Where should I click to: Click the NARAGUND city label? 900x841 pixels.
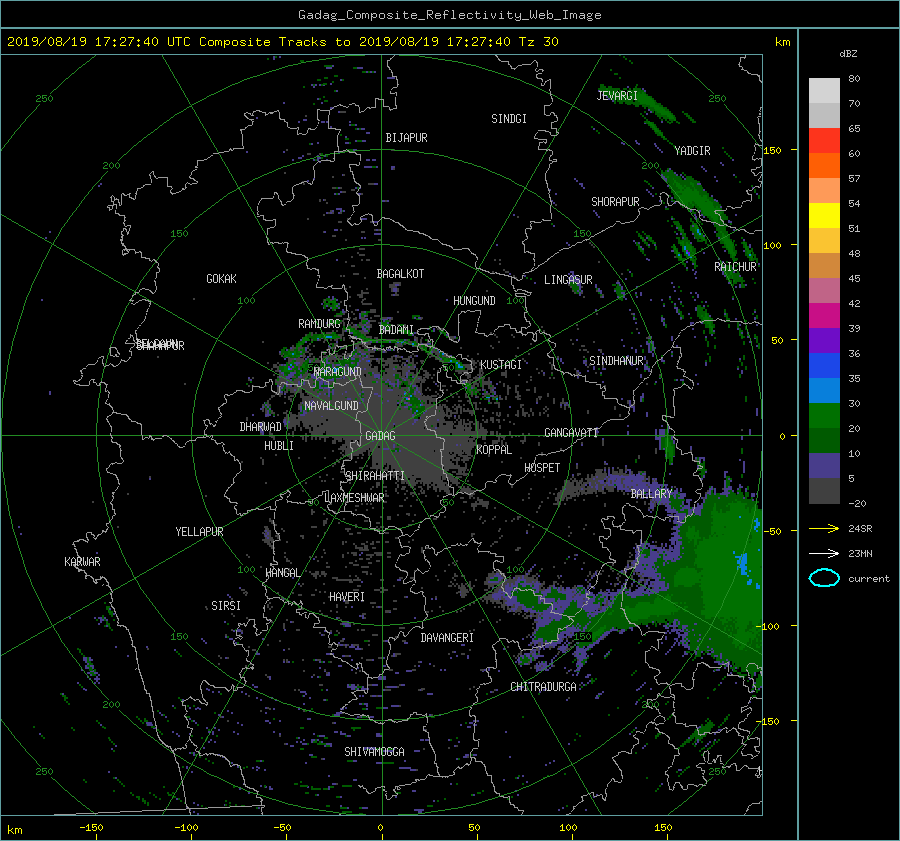click(338, 372)
